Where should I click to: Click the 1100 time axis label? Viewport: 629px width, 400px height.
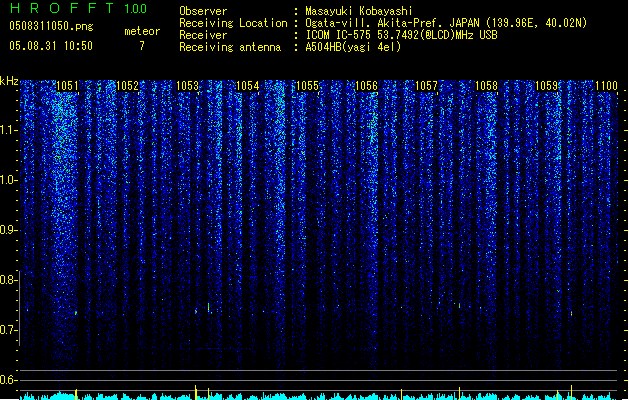click(x=606, y=86)
